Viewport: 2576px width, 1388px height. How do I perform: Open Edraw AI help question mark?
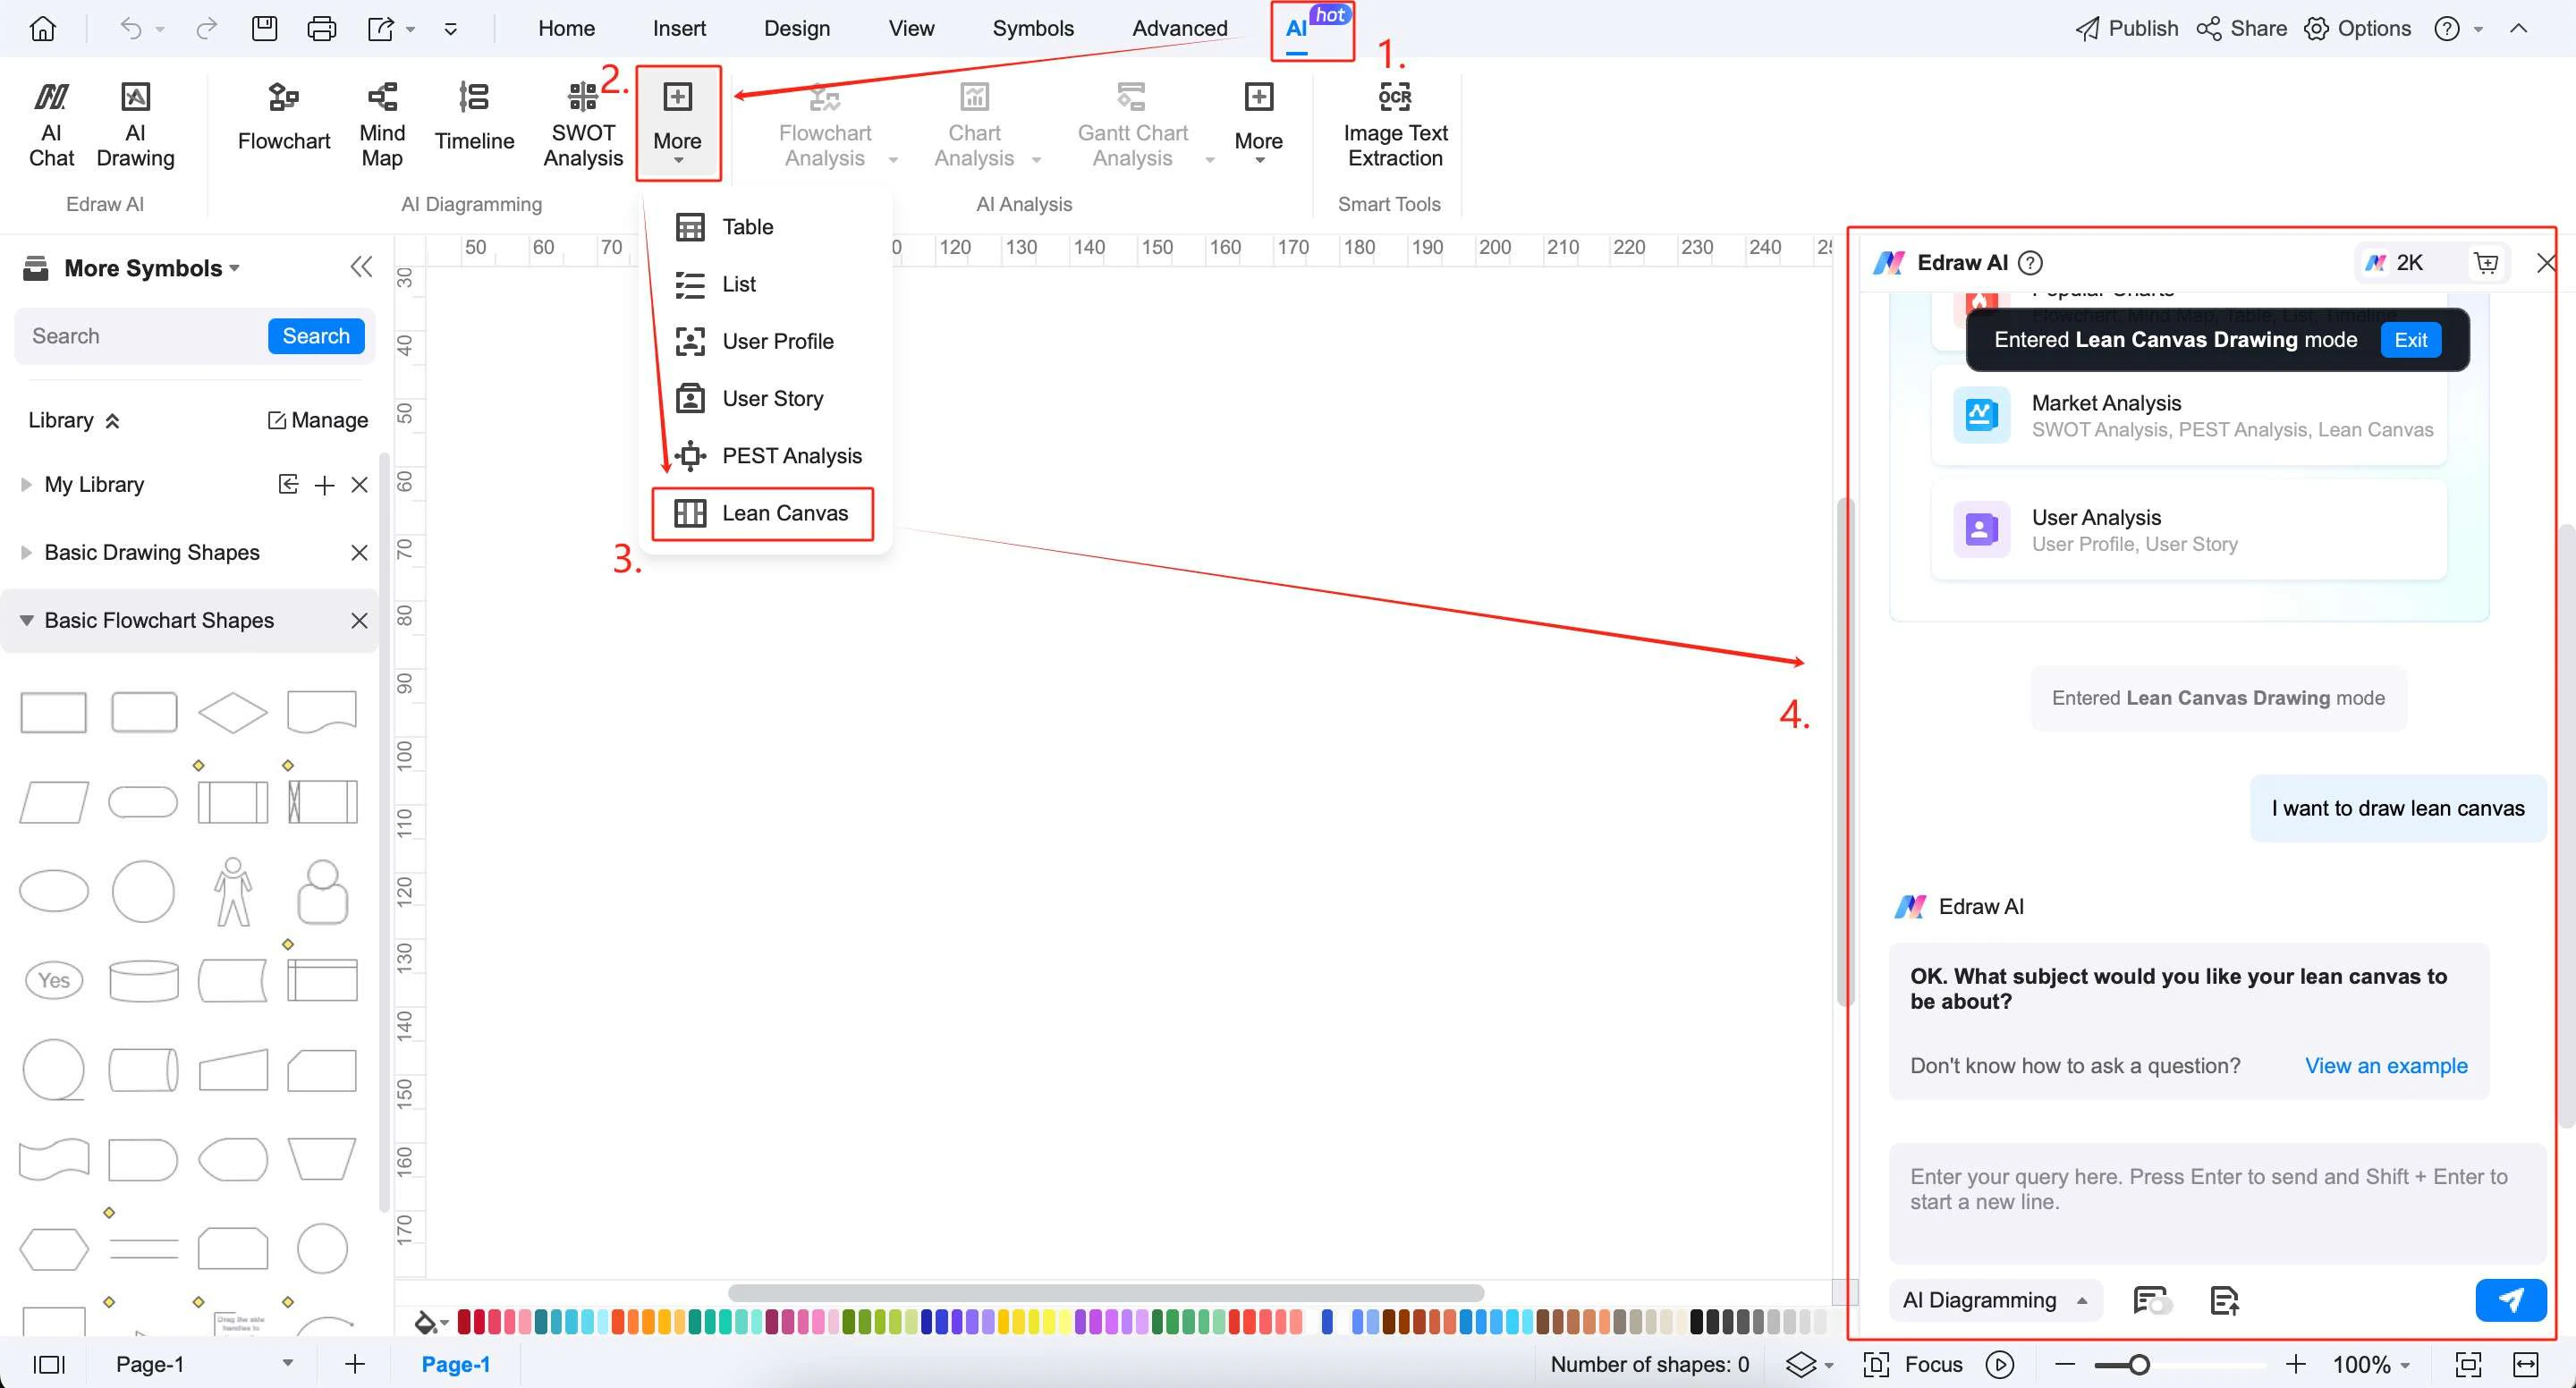(2030, 263)
